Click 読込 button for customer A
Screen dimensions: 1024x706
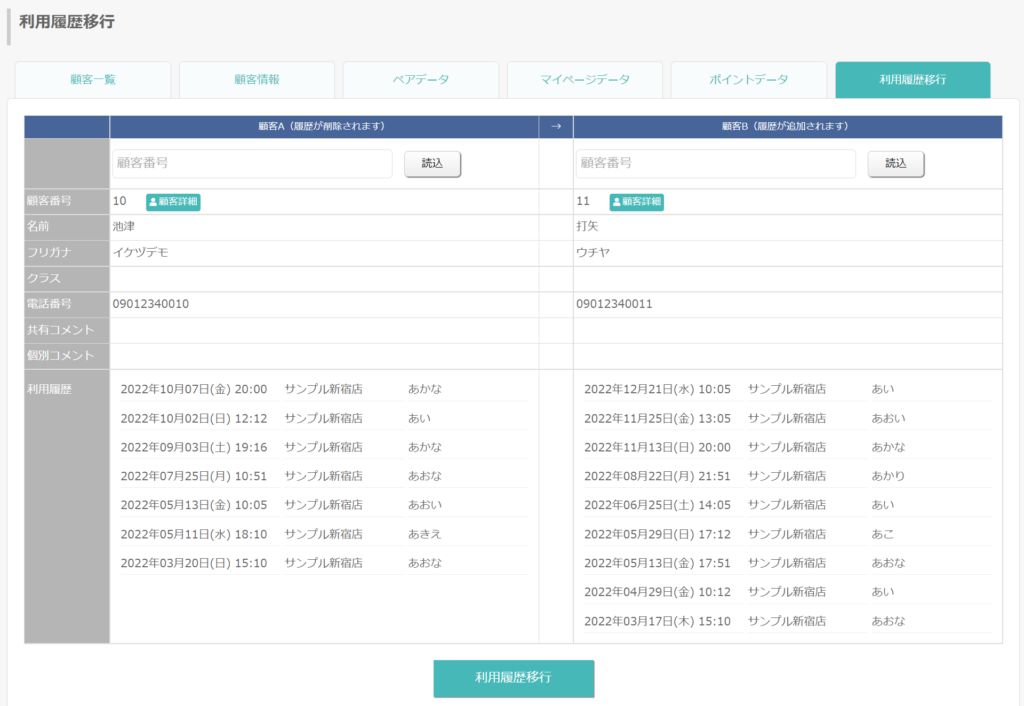[432, 164]
